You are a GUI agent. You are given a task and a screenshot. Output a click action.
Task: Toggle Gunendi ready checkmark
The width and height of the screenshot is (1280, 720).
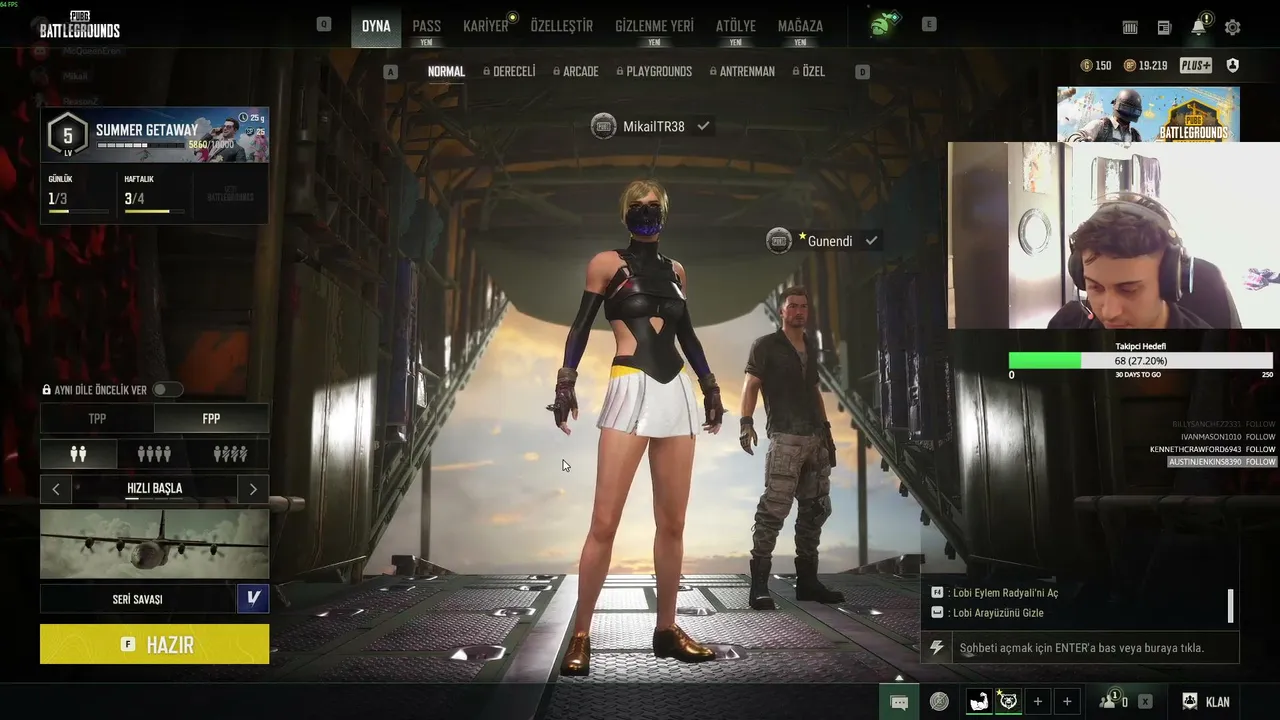[x=872, y=241]
